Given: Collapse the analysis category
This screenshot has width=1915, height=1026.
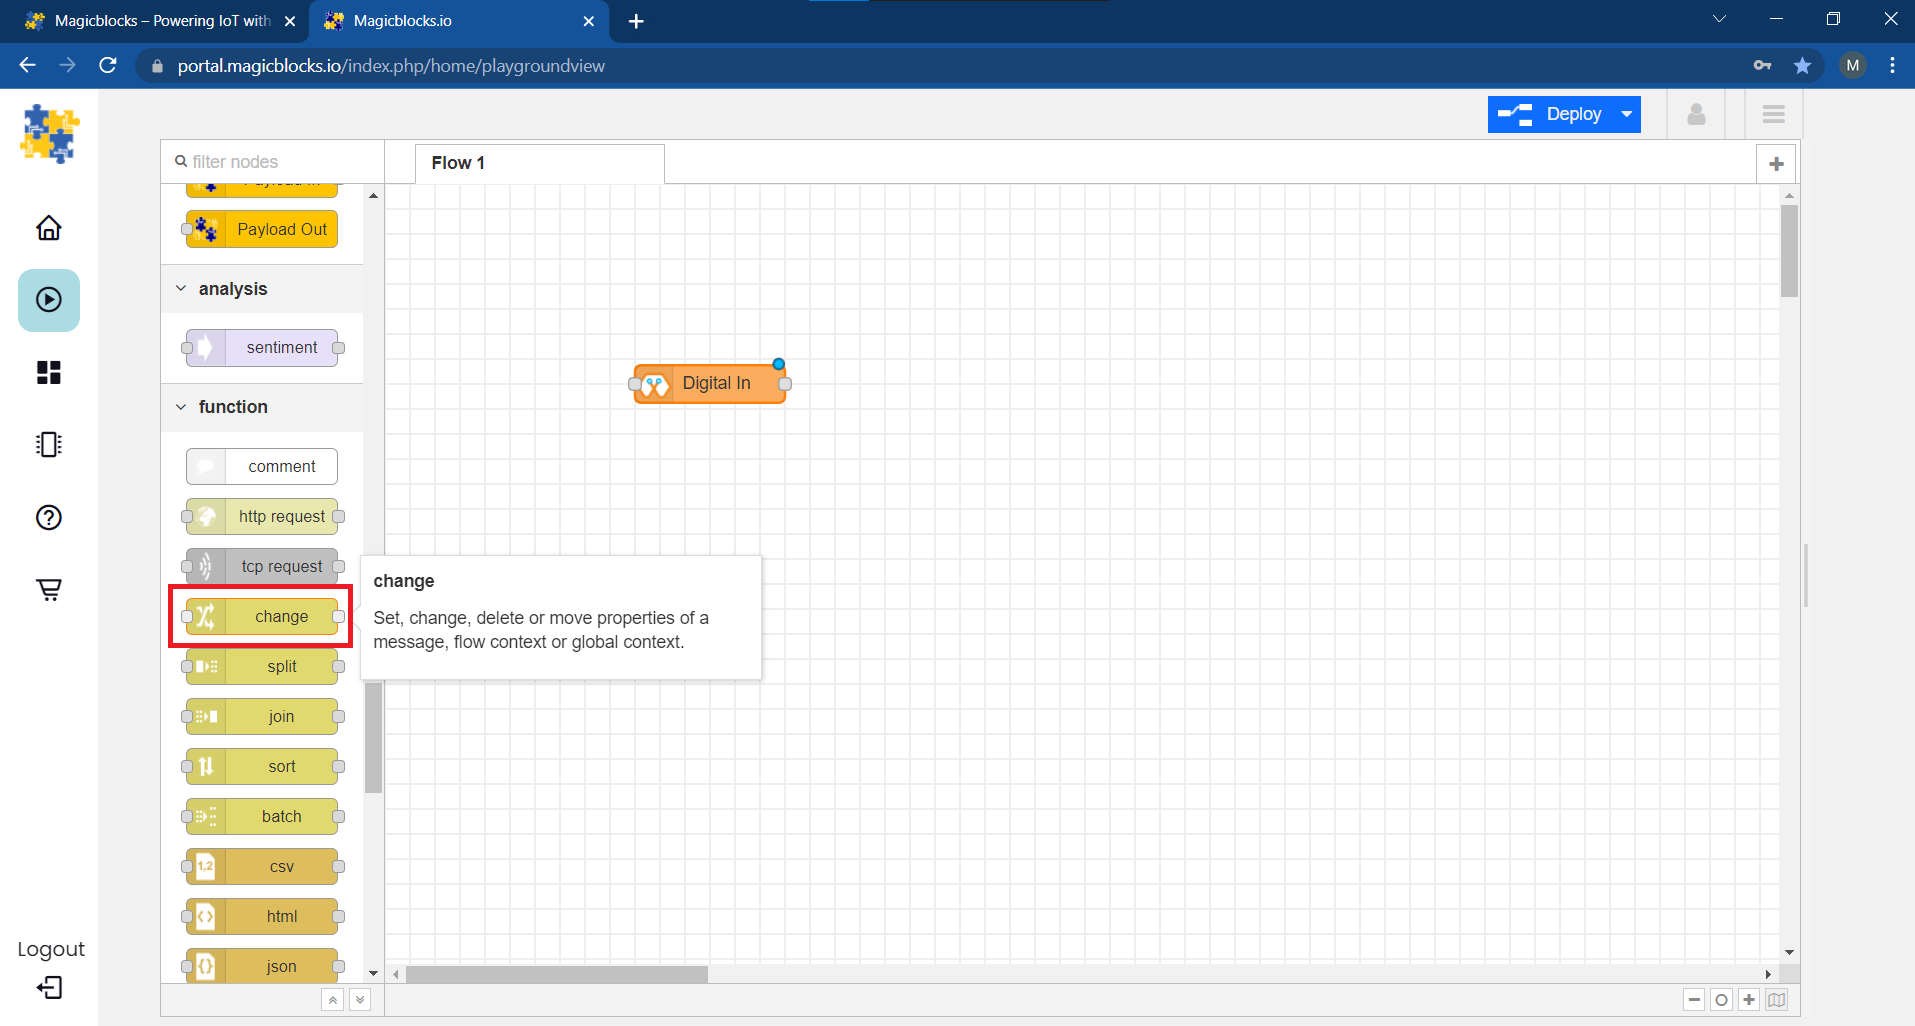Looking at the screenshot, I should click(181, 289).
